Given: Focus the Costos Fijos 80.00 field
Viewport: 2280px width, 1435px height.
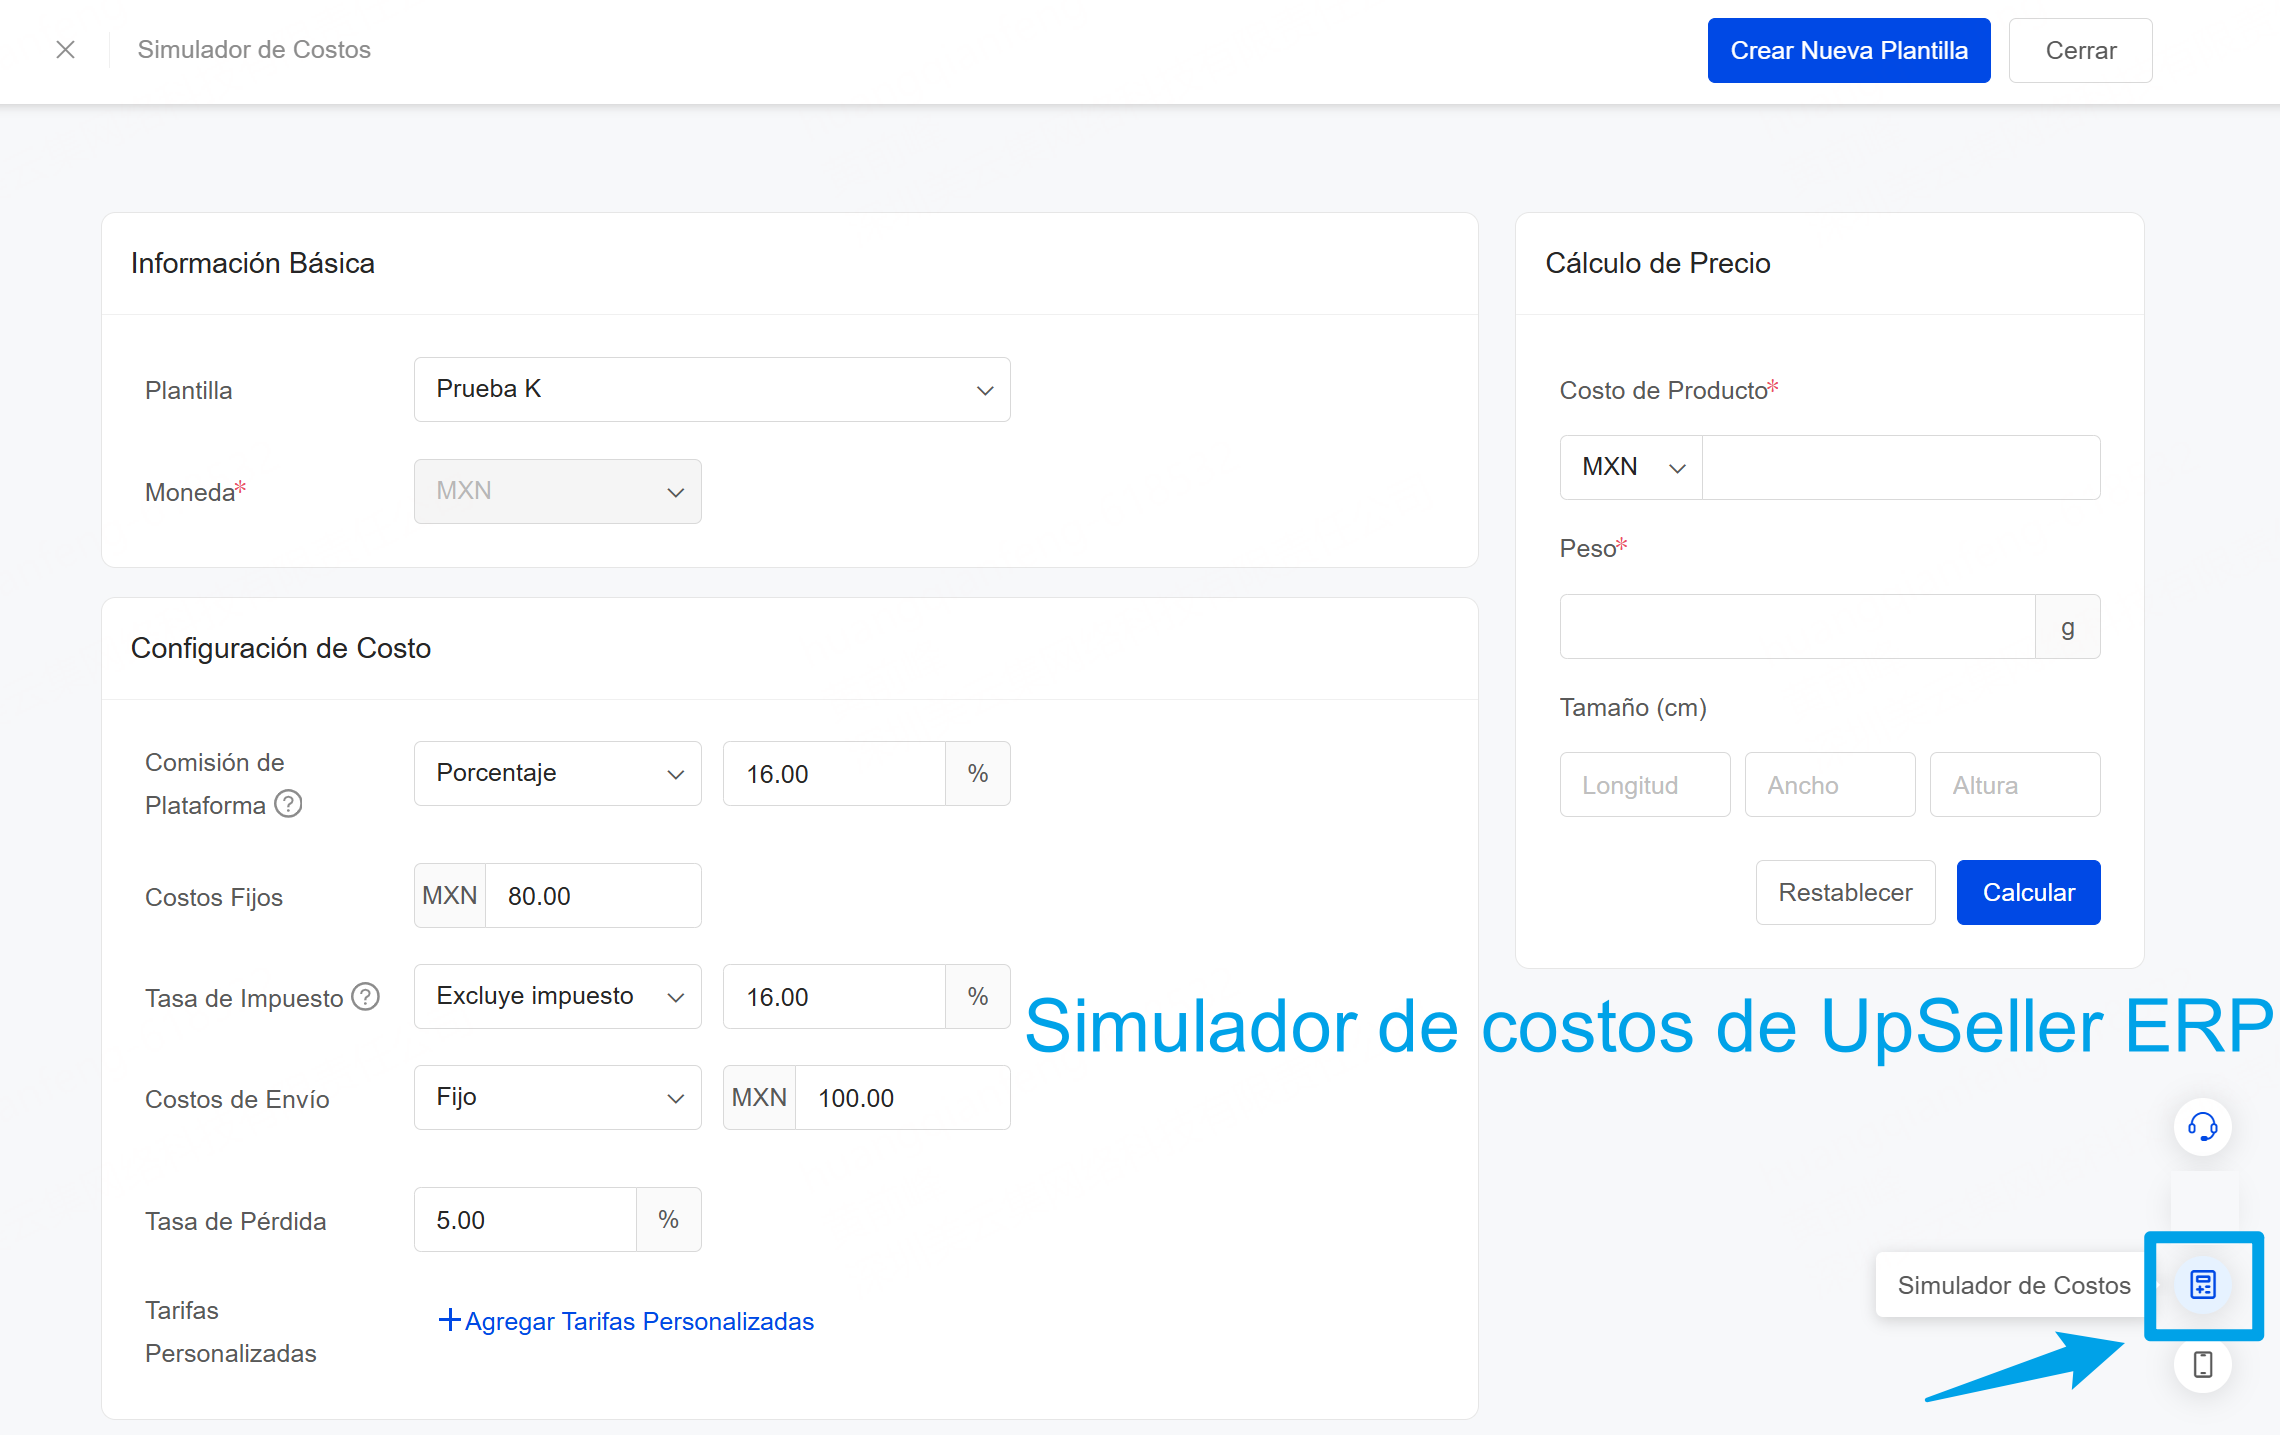Looking at the screenshot, I should pyautogui.click(x=593, y=895).
